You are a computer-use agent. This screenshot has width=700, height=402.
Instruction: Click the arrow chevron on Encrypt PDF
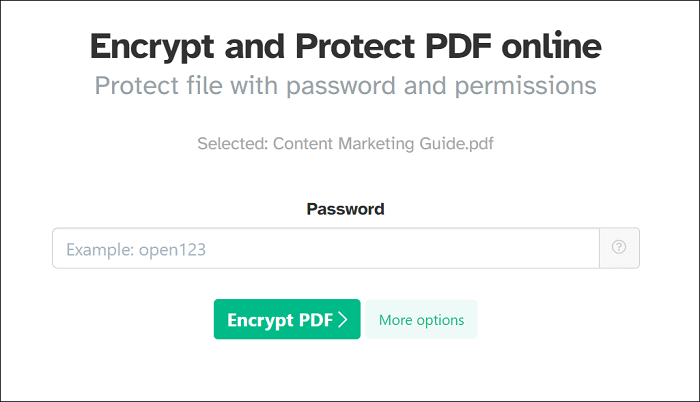pos(343,320)
